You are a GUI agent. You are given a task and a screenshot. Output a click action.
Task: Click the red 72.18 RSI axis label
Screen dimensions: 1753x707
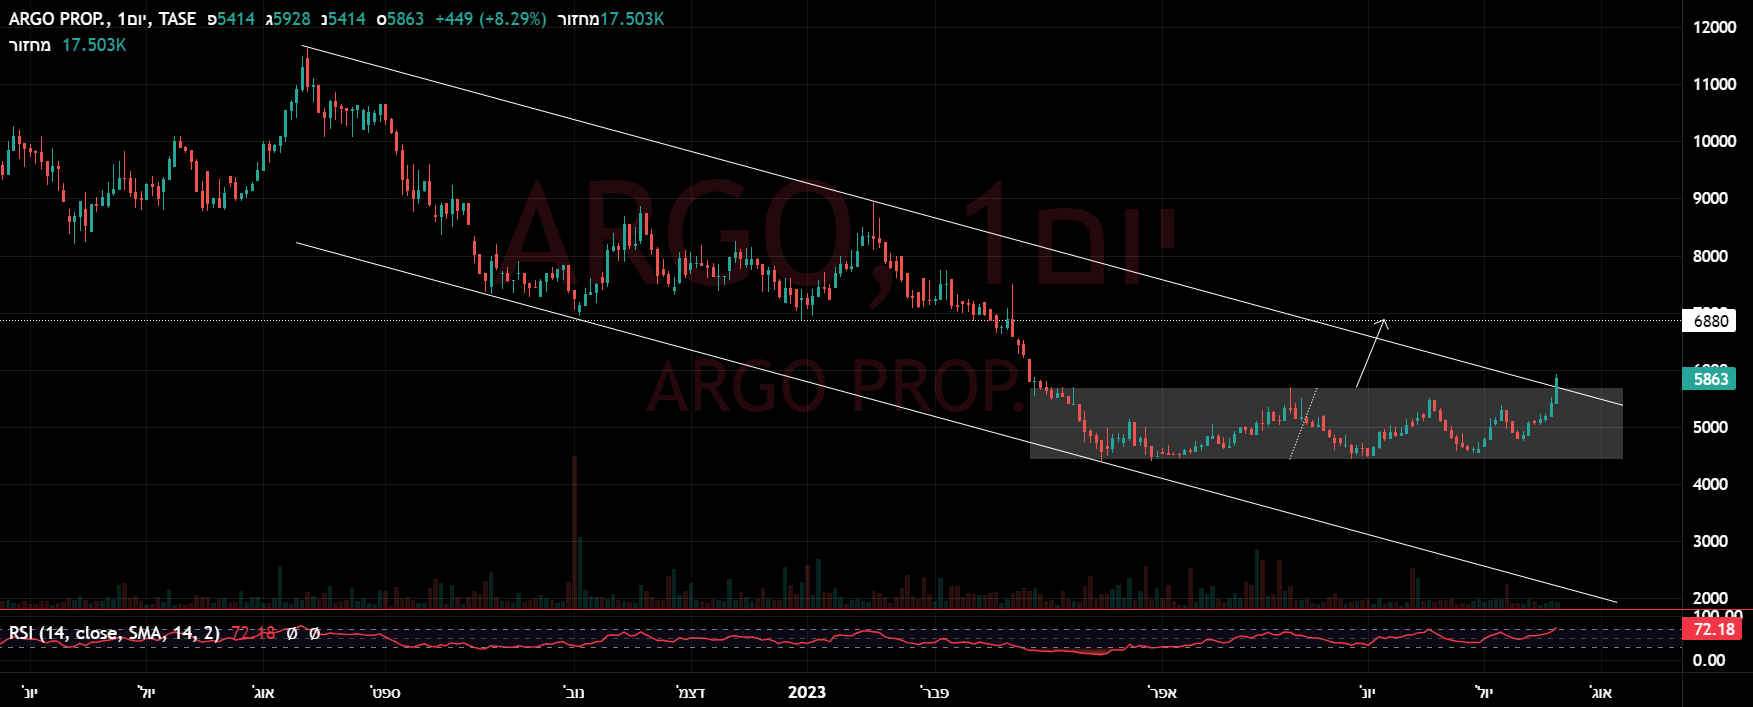tap(1714, 629)
